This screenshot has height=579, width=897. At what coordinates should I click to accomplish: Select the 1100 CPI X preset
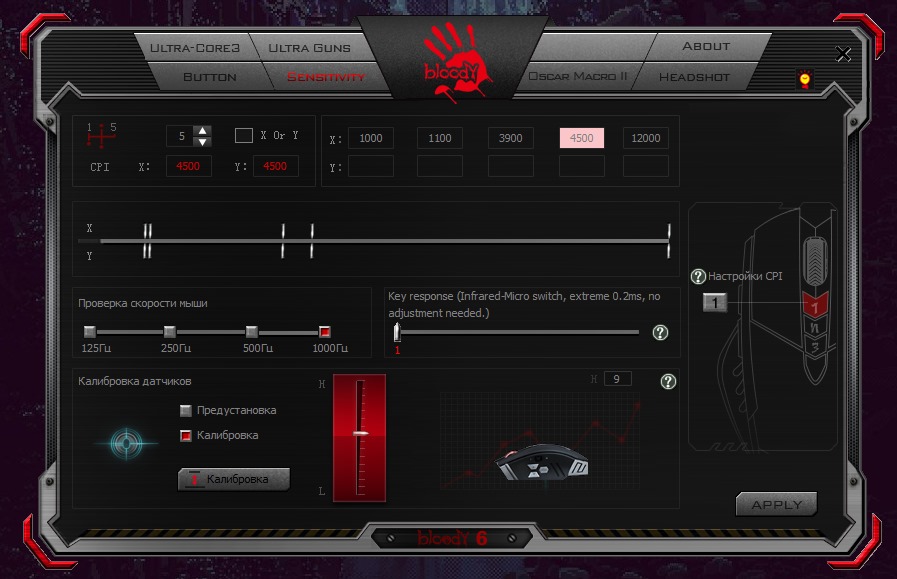(440, 138)
